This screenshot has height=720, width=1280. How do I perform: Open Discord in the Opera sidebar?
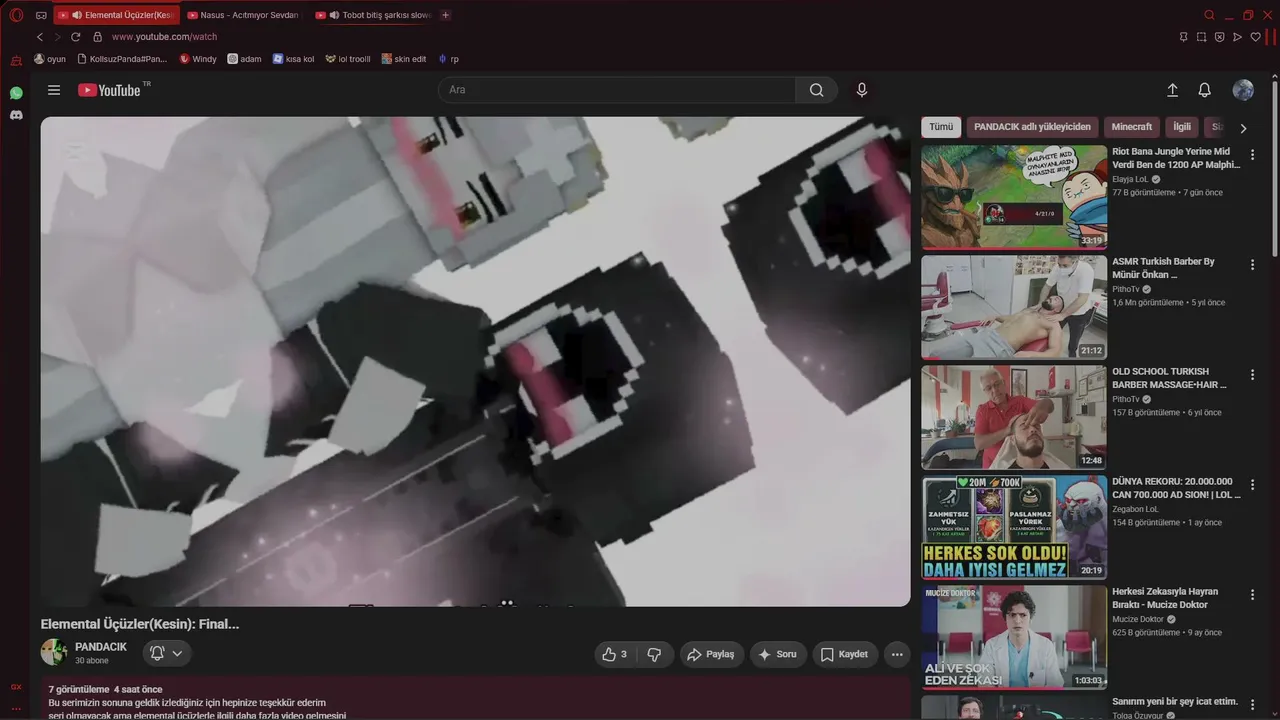[x=16, y=115]
